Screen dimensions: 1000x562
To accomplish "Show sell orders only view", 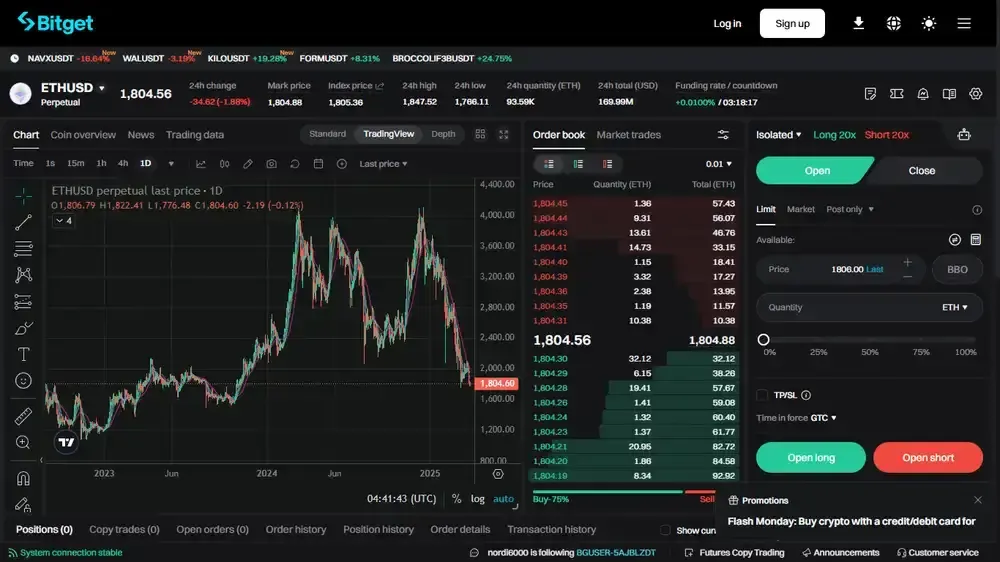I will pos(607,164).
